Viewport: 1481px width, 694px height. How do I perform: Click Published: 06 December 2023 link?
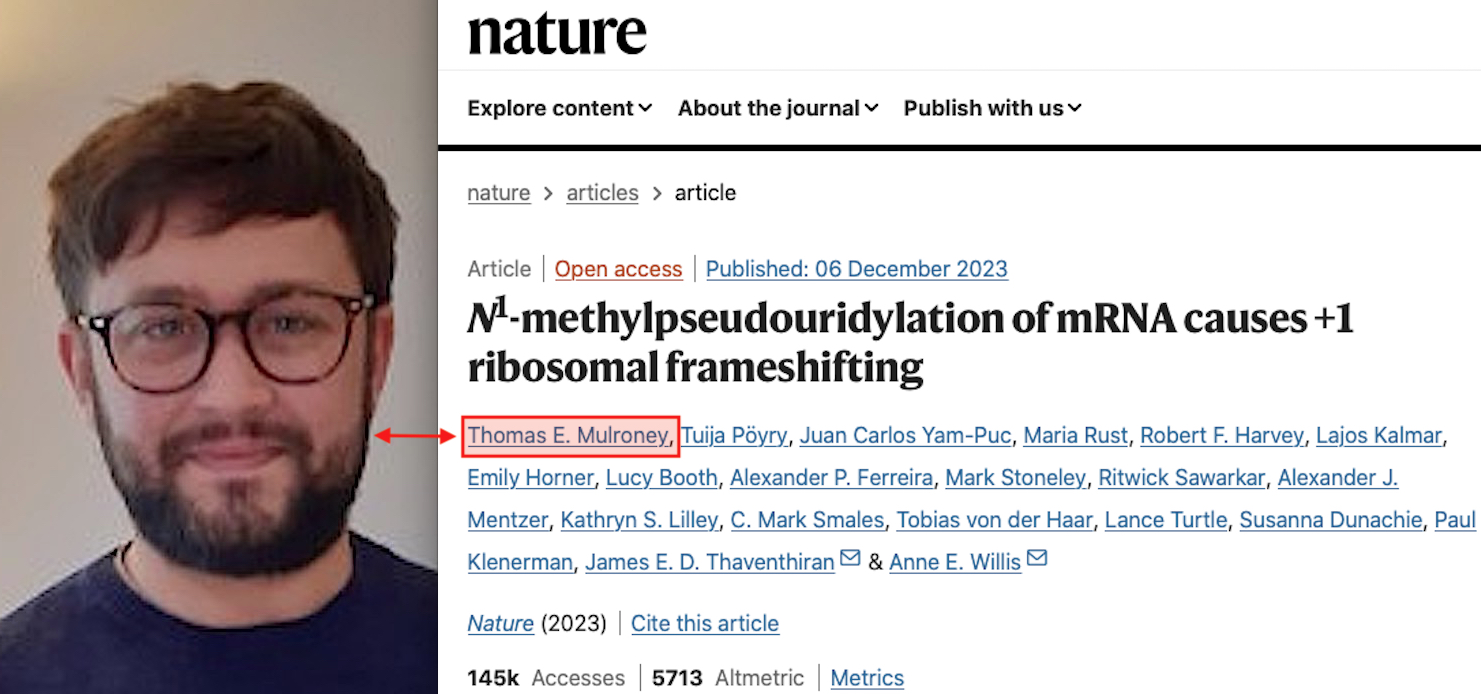coord(857,269)
